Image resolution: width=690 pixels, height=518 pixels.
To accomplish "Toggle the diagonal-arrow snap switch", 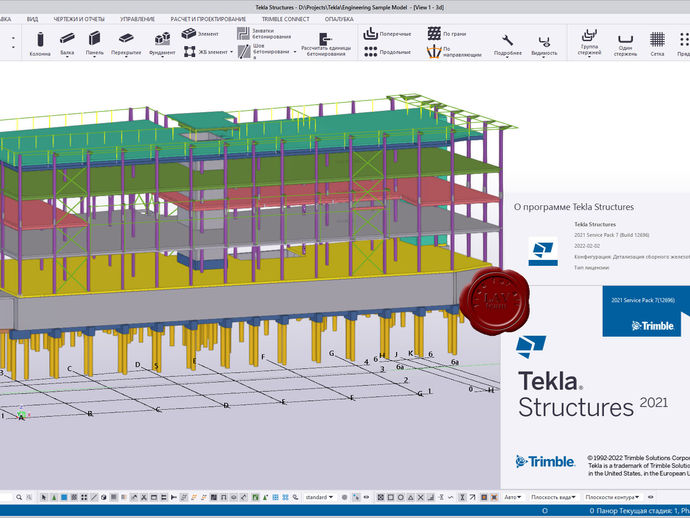I will point(472,497).
